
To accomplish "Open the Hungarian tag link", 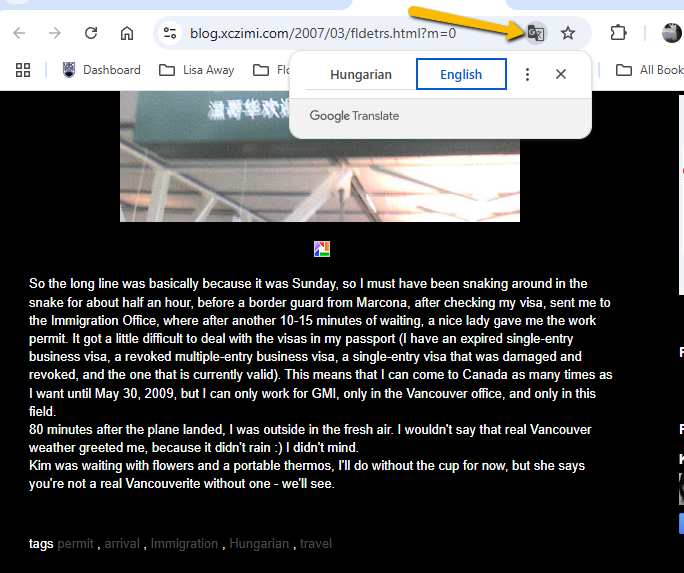I will tap(259, 544).
